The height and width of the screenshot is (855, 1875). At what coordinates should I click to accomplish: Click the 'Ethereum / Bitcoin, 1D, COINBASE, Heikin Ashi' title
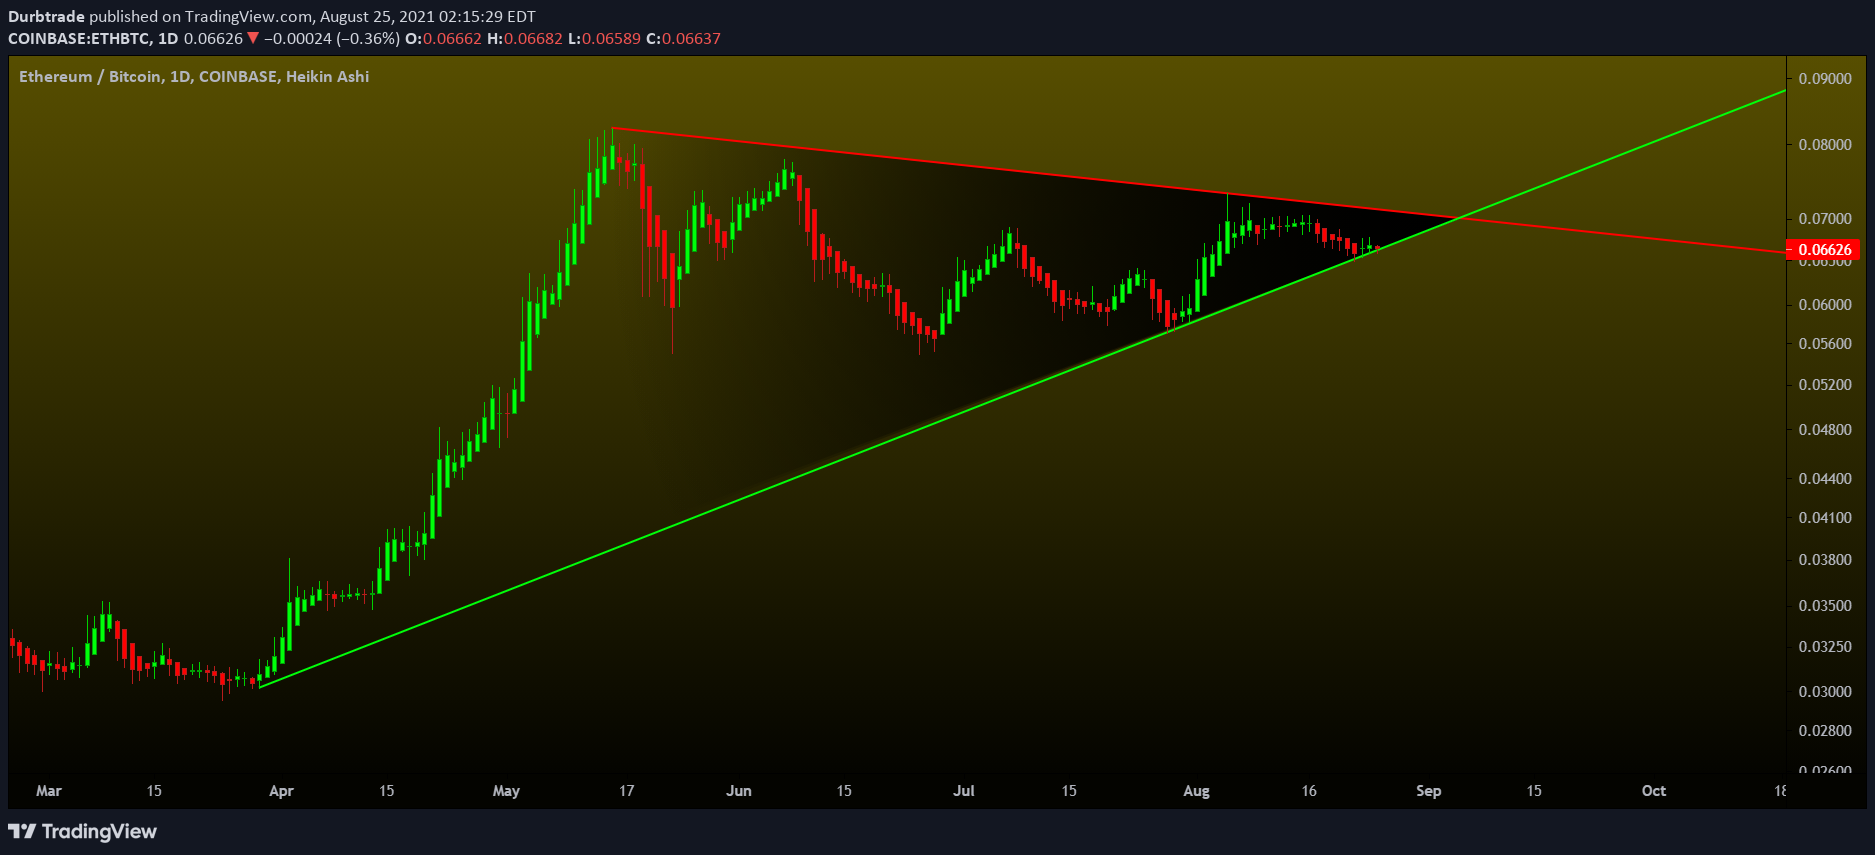point(194,76)
